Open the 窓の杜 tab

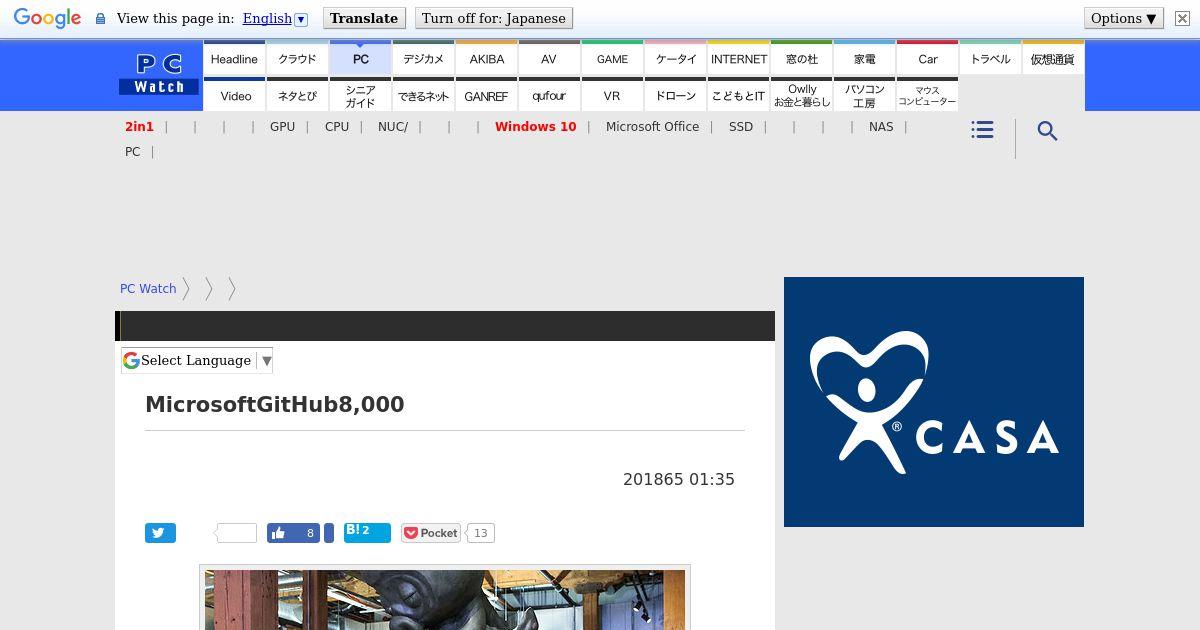[801, 58]
